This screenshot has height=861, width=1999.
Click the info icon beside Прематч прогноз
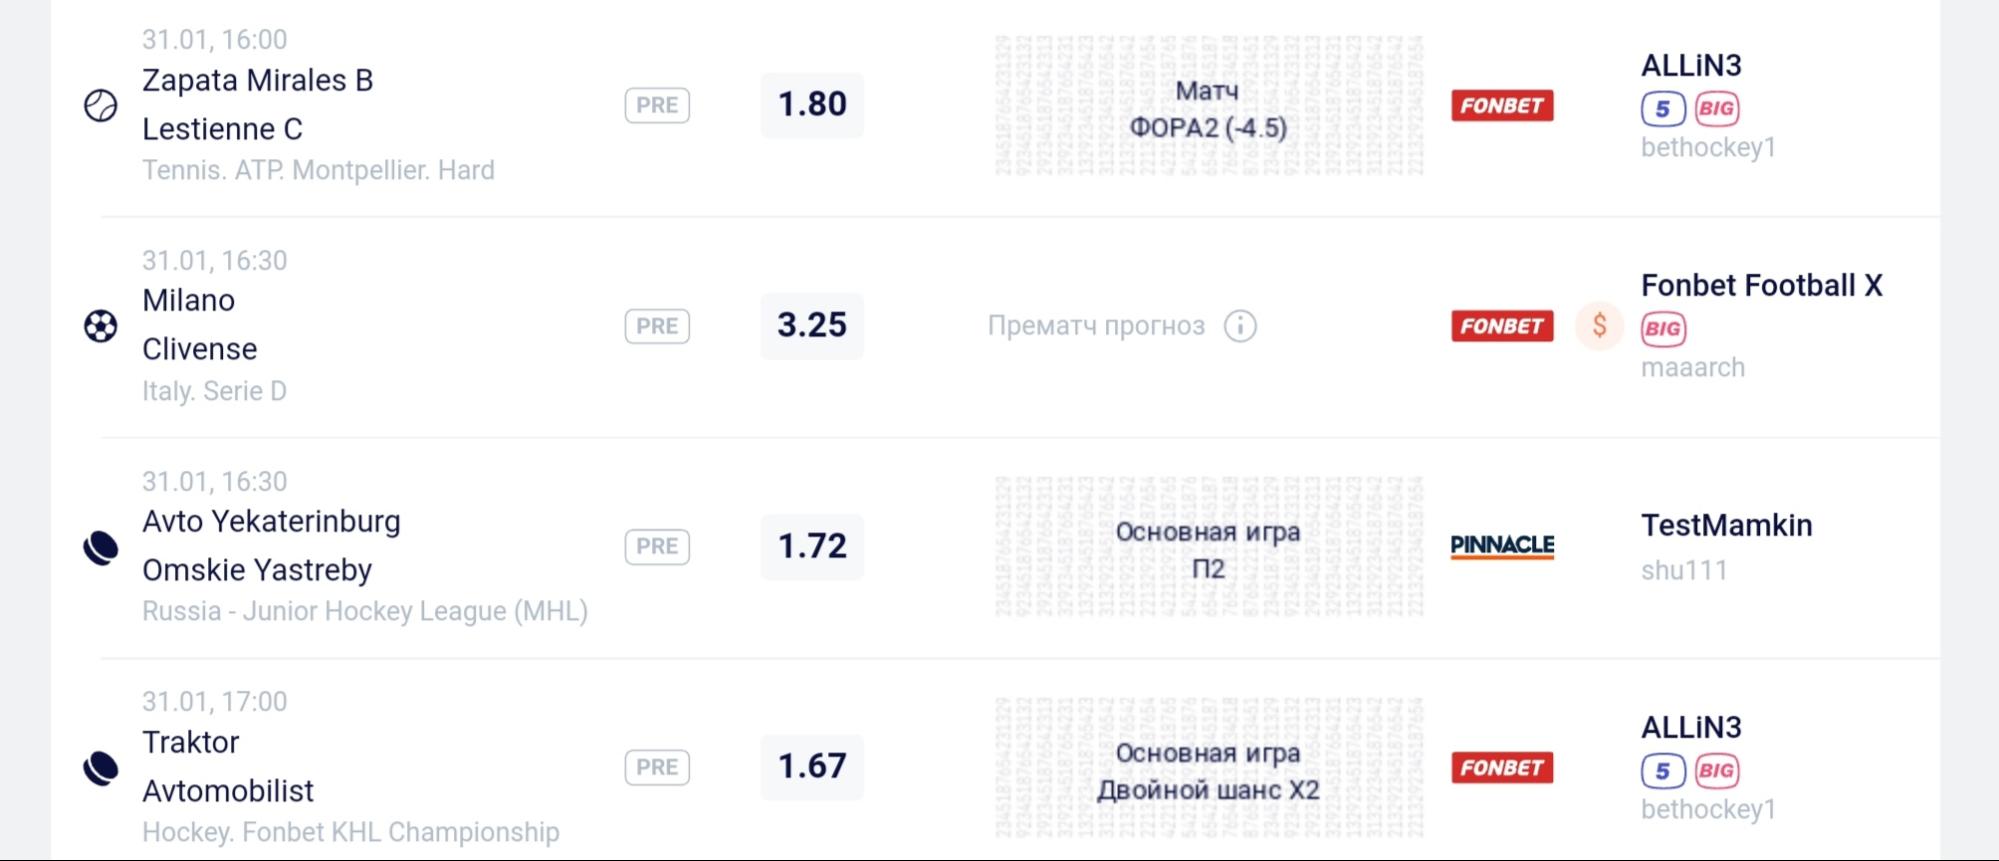[1240, 325]
